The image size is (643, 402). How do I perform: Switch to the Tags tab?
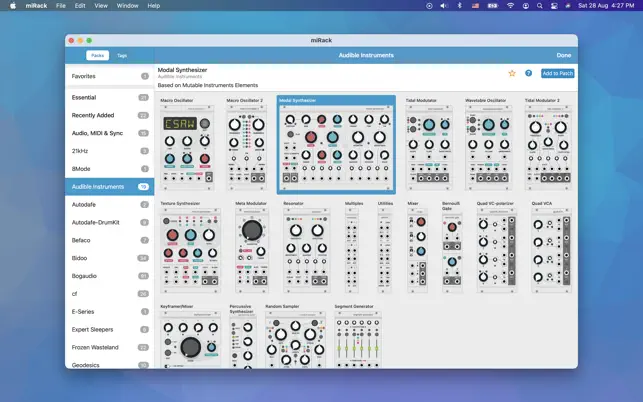[122, 55]
